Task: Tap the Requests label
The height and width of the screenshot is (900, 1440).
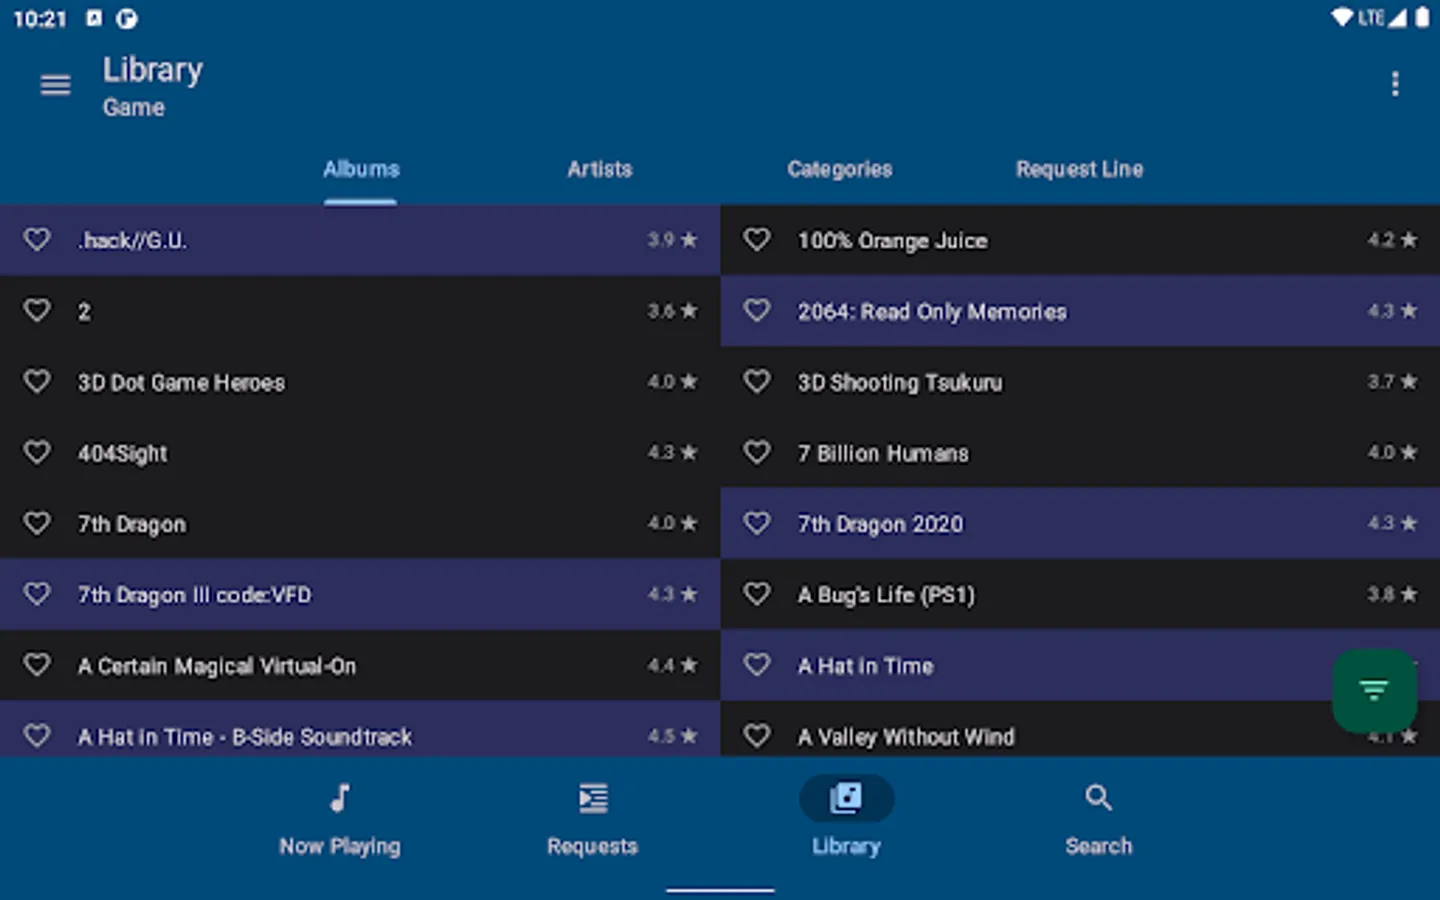Action: point(593,847)
